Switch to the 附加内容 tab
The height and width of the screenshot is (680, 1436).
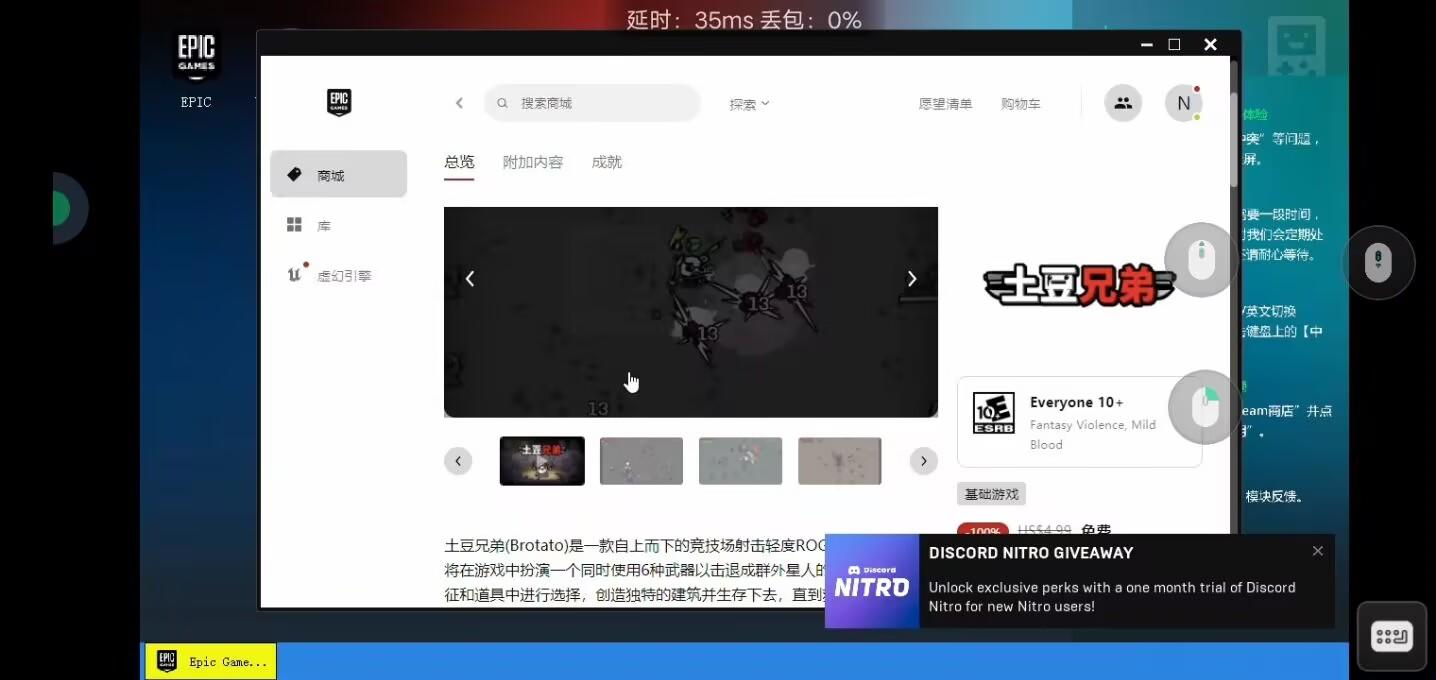click(533, 162)
